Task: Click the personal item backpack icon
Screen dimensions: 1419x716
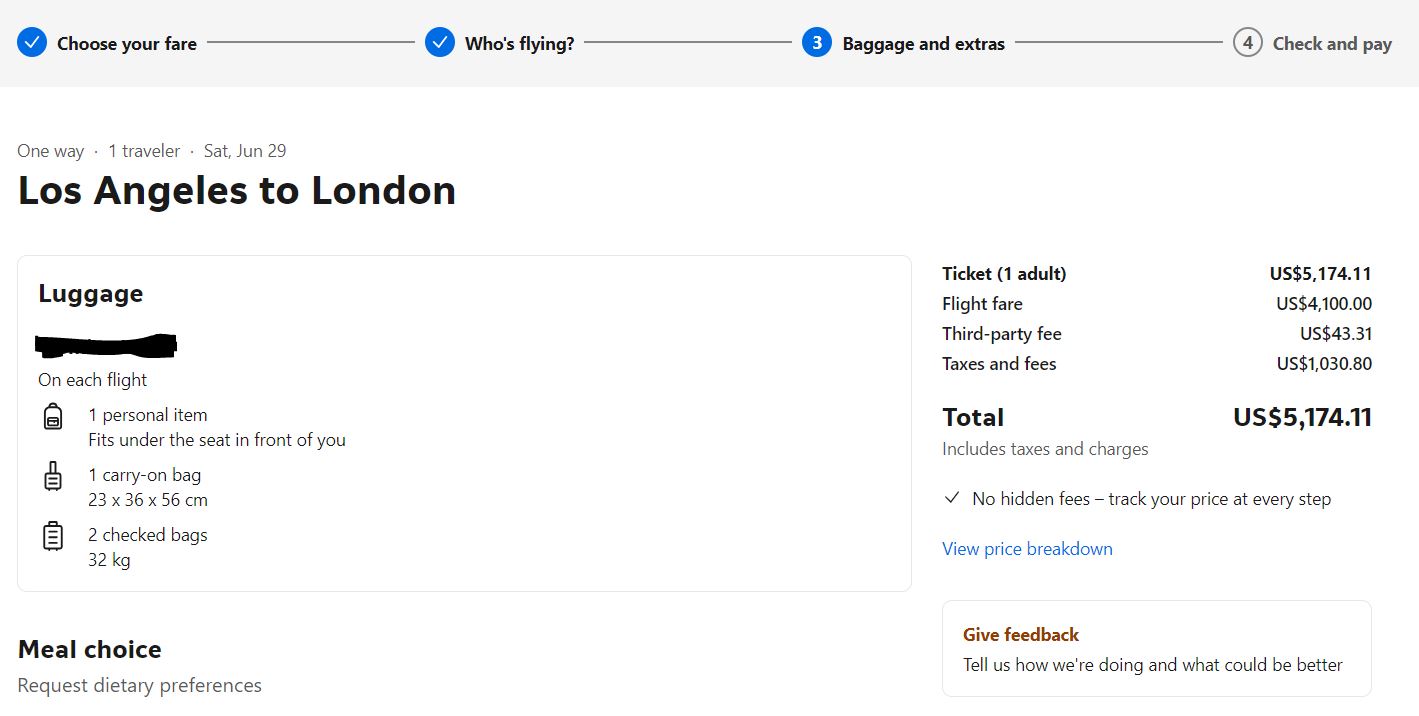Action: [x=53, y=416]
